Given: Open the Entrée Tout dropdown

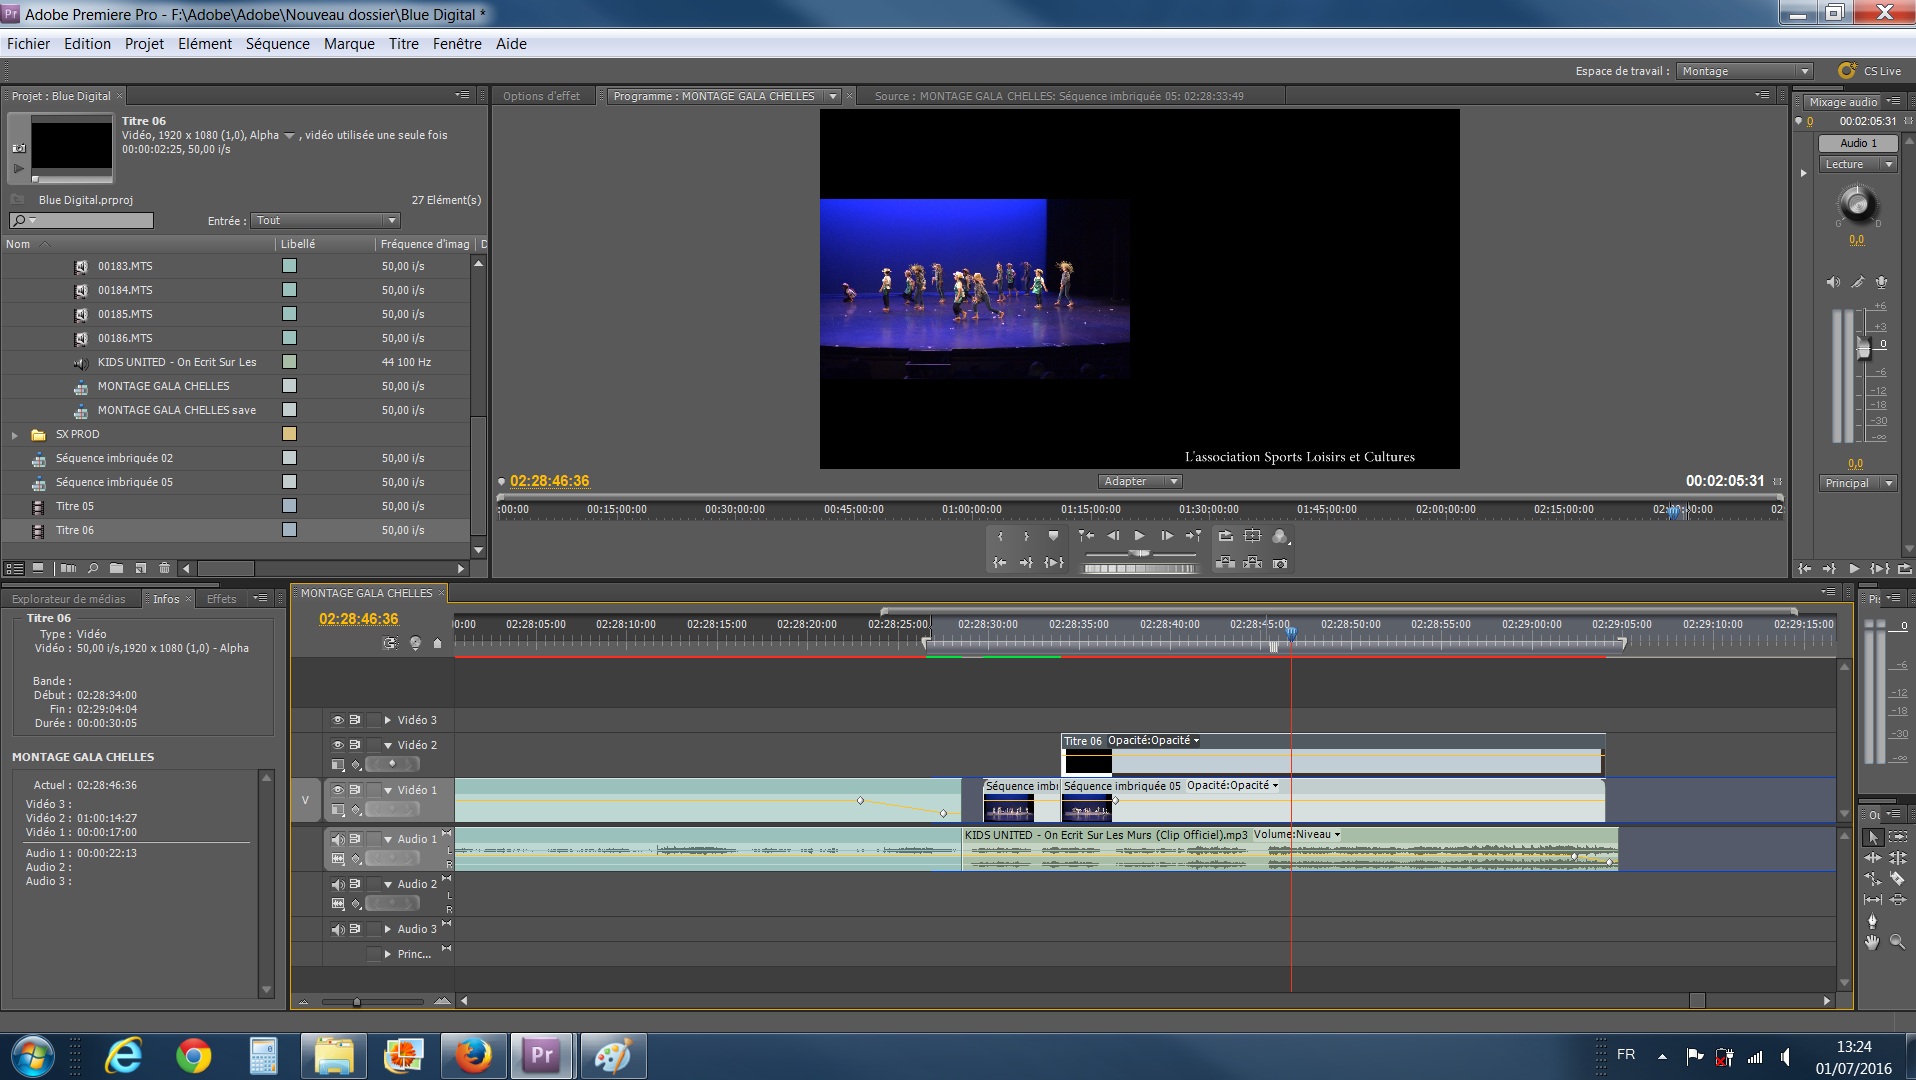Looking at the screenshot, I should (326, 221).
